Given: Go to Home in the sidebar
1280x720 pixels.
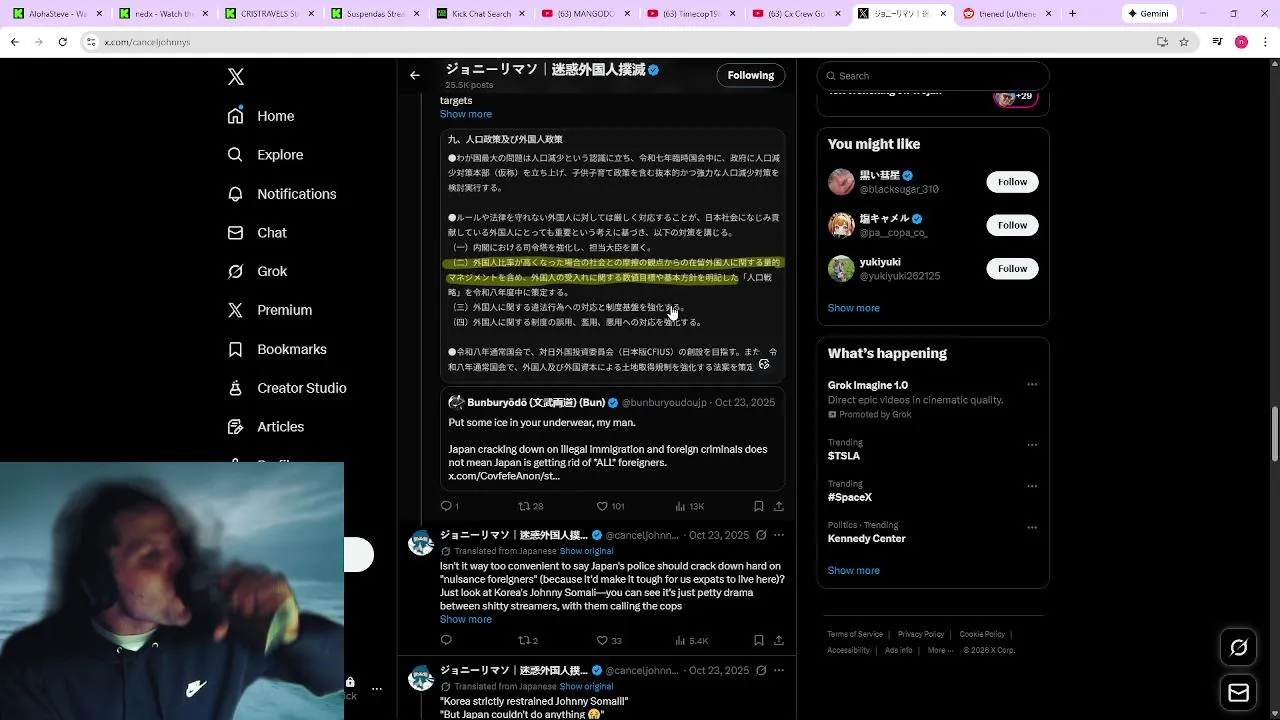Looking at the screenshot, I should [x=261, y=116].
